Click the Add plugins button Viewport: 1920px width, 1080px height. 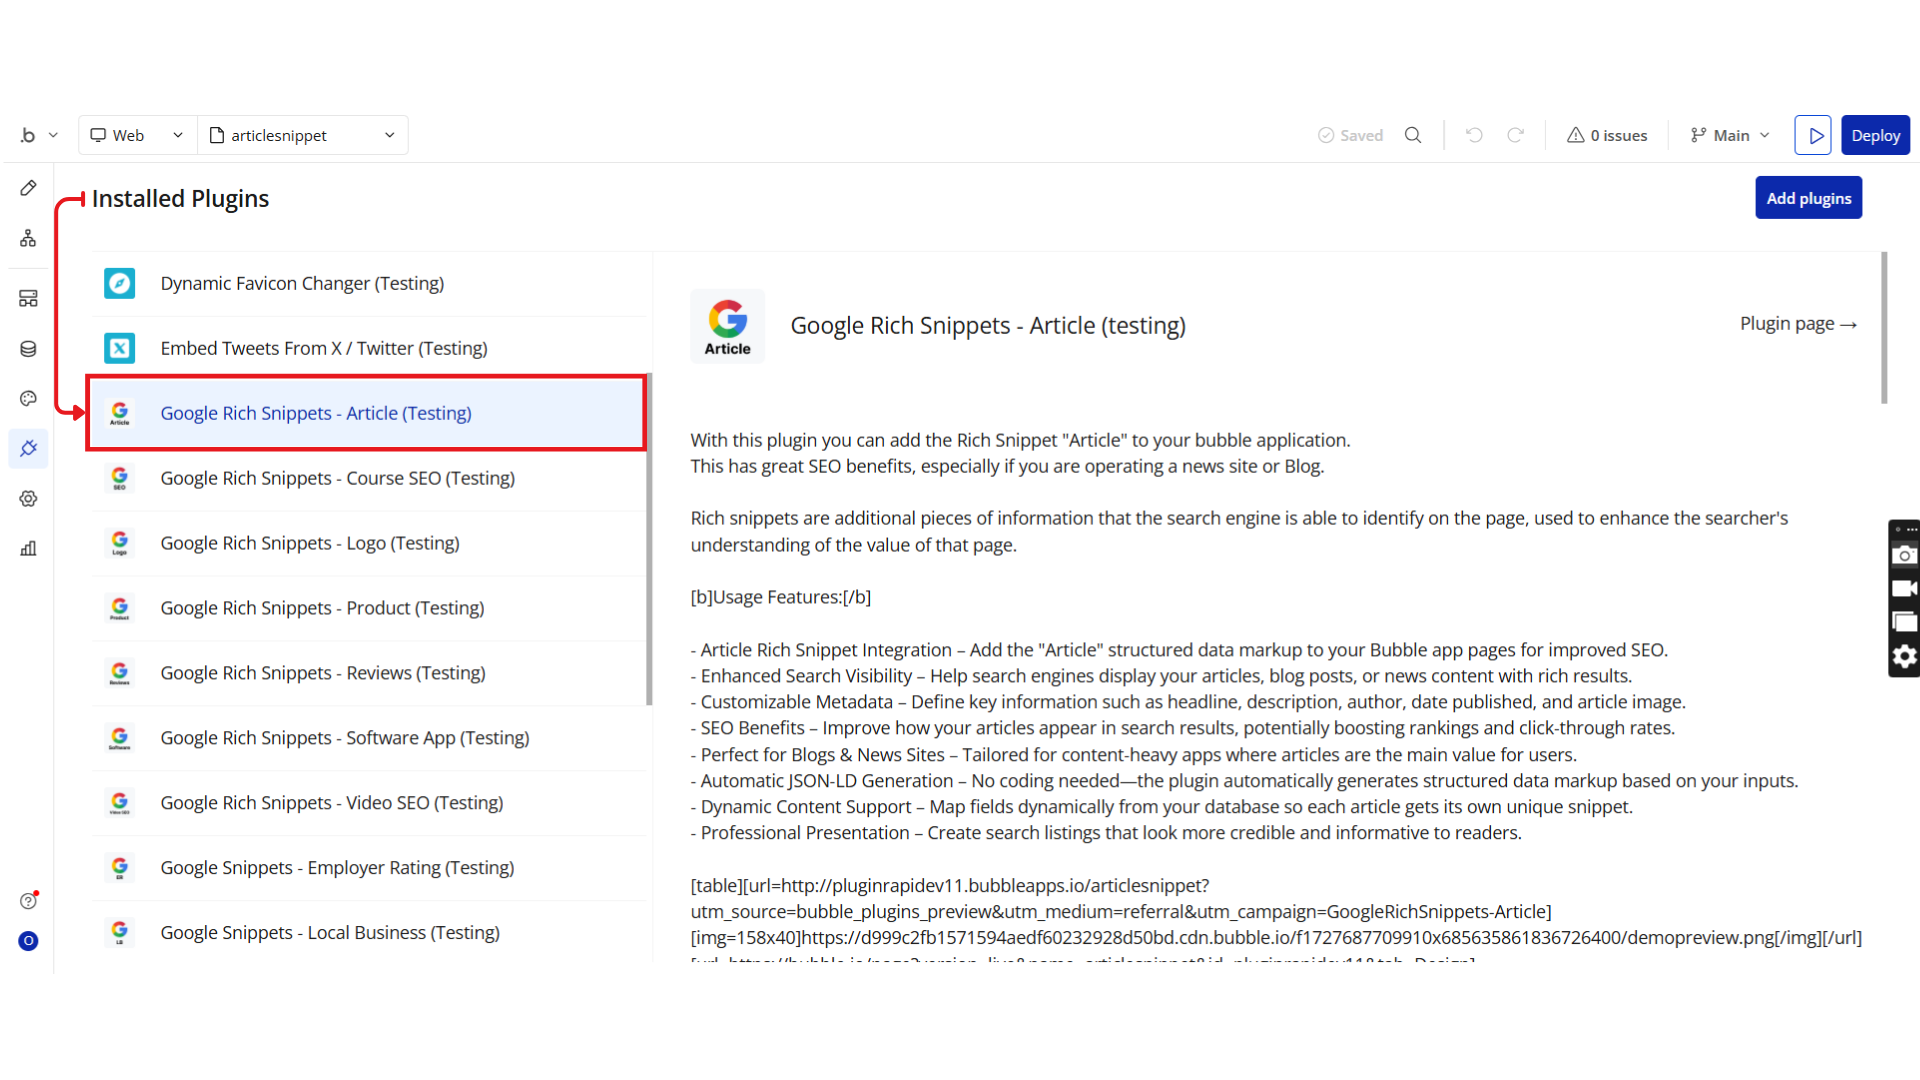[1808, 198]
